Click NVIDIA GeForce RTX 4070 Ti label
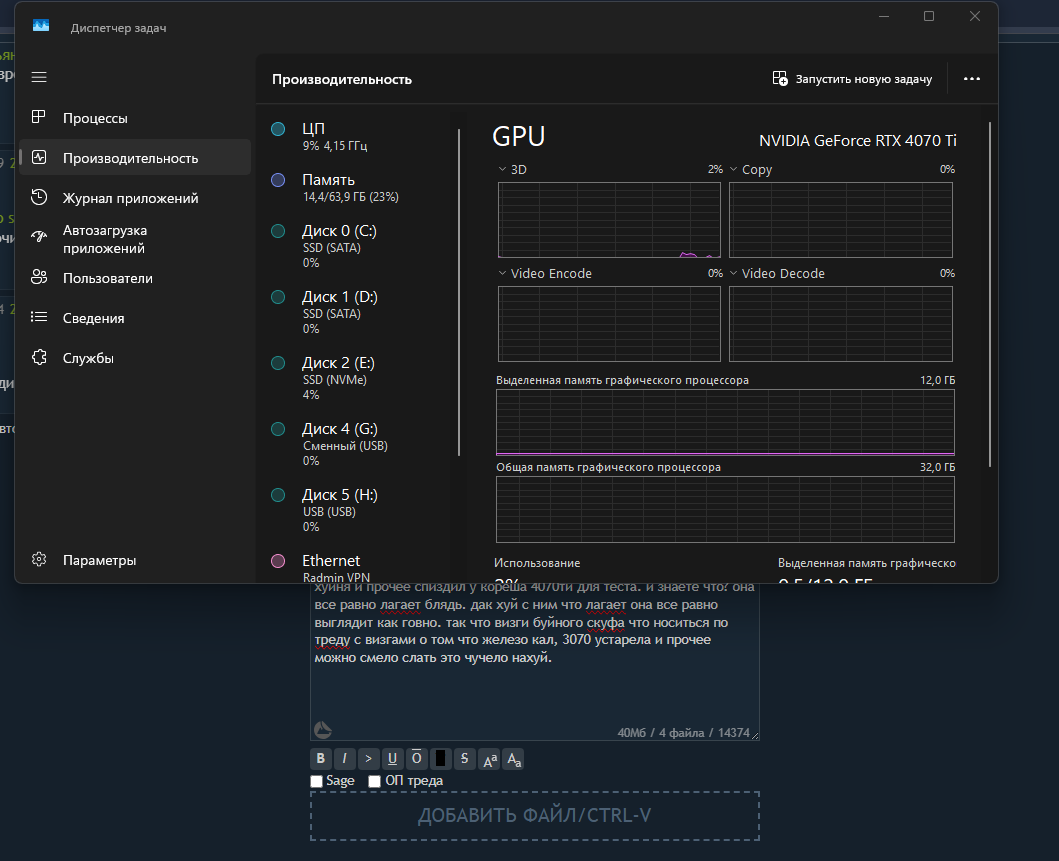Image resolution: width=1059 pixels, height=861 pixels. pyautogui.click(x=858, y=140)
